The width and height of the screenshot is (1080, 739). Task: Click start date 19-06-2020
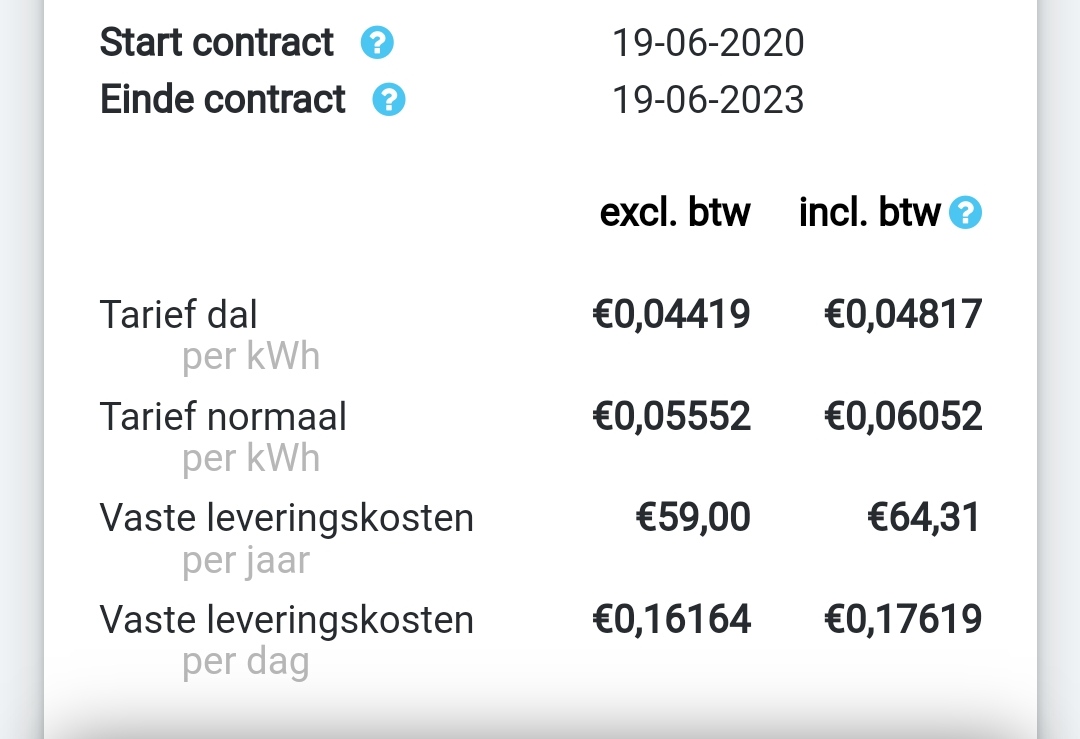tap(708, 43)
